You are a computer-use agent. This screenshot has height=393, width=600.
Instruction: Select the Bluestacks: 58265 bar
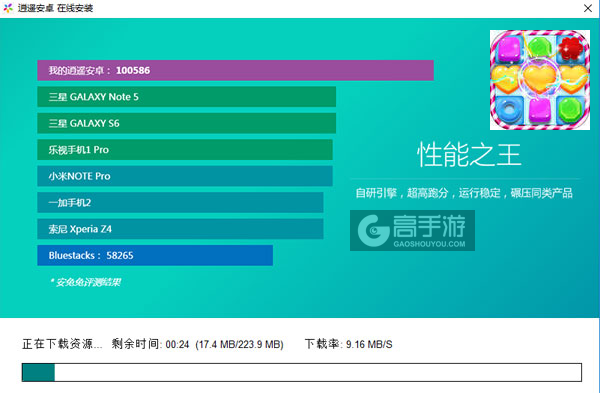tap(155, 255)
